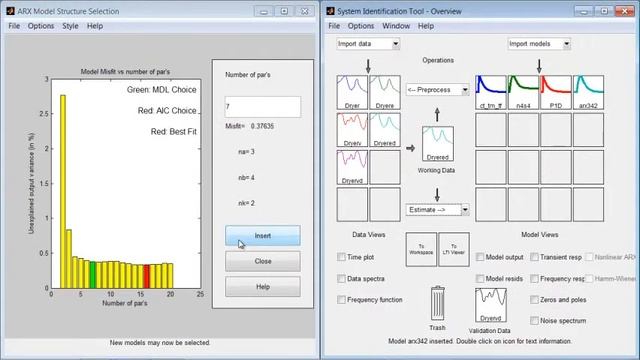Click the MATLAB icon in ARX window title
Viewport: 640px width, 360px height.
(11, 11)
